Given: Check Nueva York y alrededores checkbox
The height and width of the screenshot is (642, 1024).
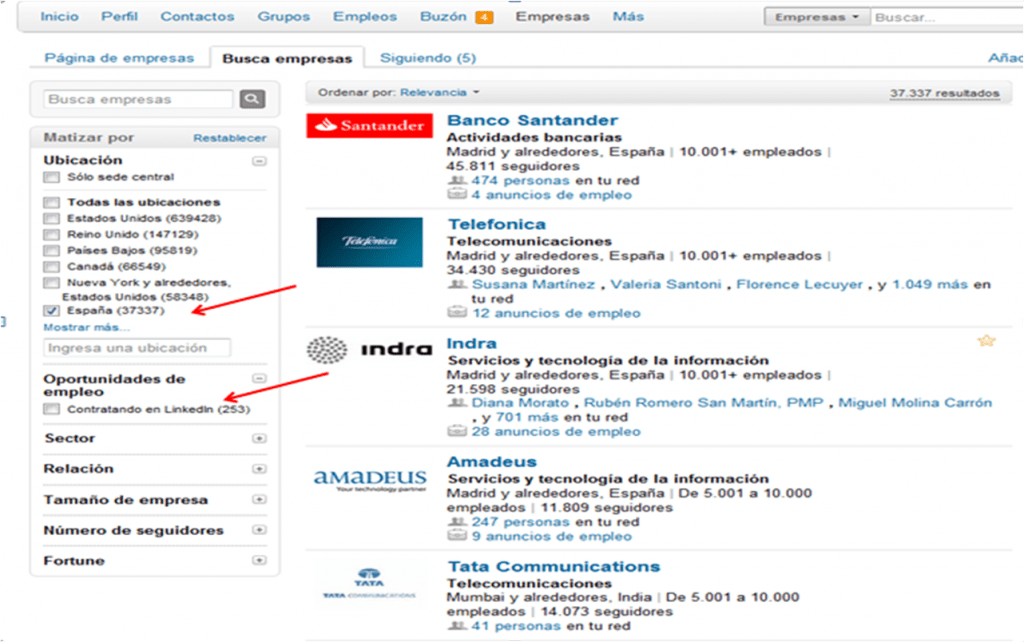Looking at the screenshot, I should (52, 283).
